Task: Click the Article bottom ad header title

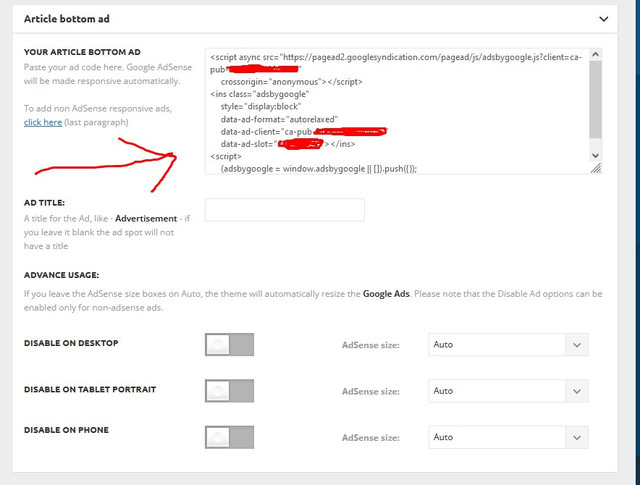Action: (x=67, y=19)
